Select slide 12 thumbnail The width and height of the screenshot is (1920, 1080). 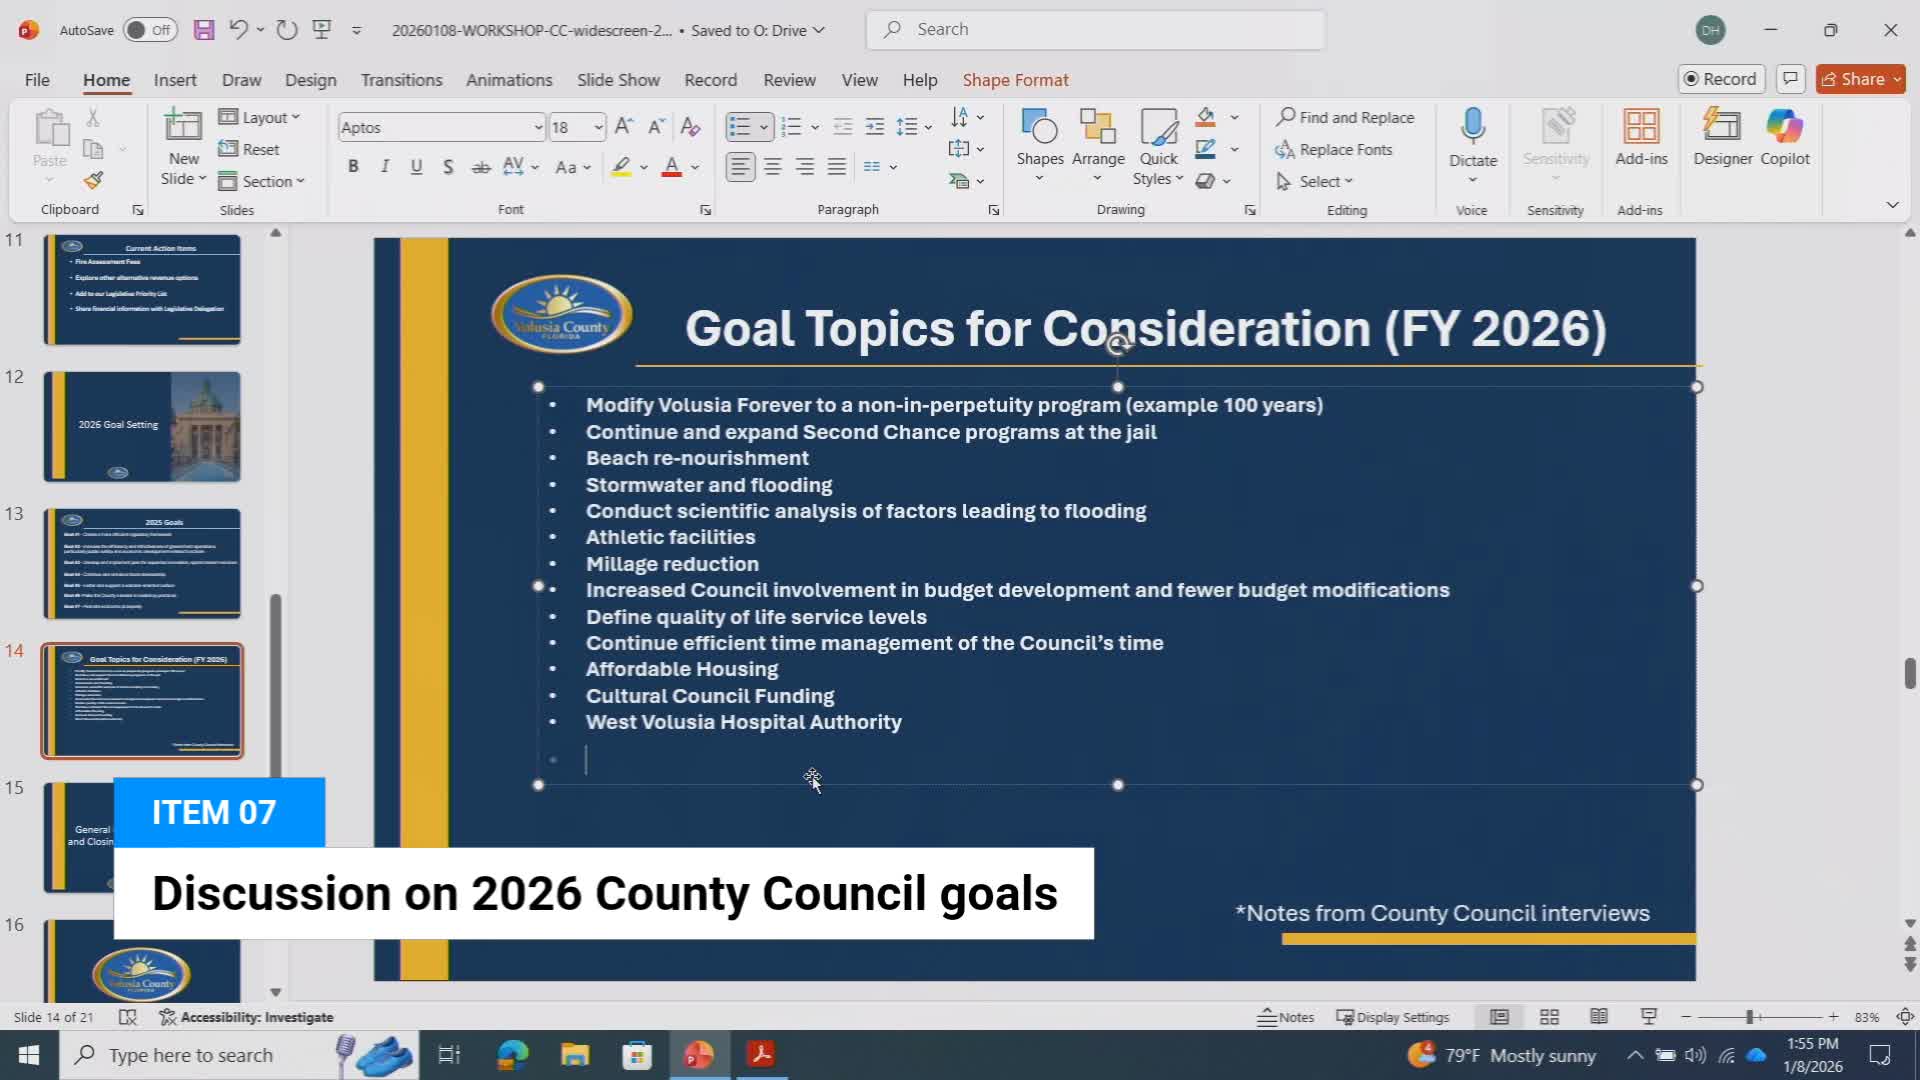141,425
